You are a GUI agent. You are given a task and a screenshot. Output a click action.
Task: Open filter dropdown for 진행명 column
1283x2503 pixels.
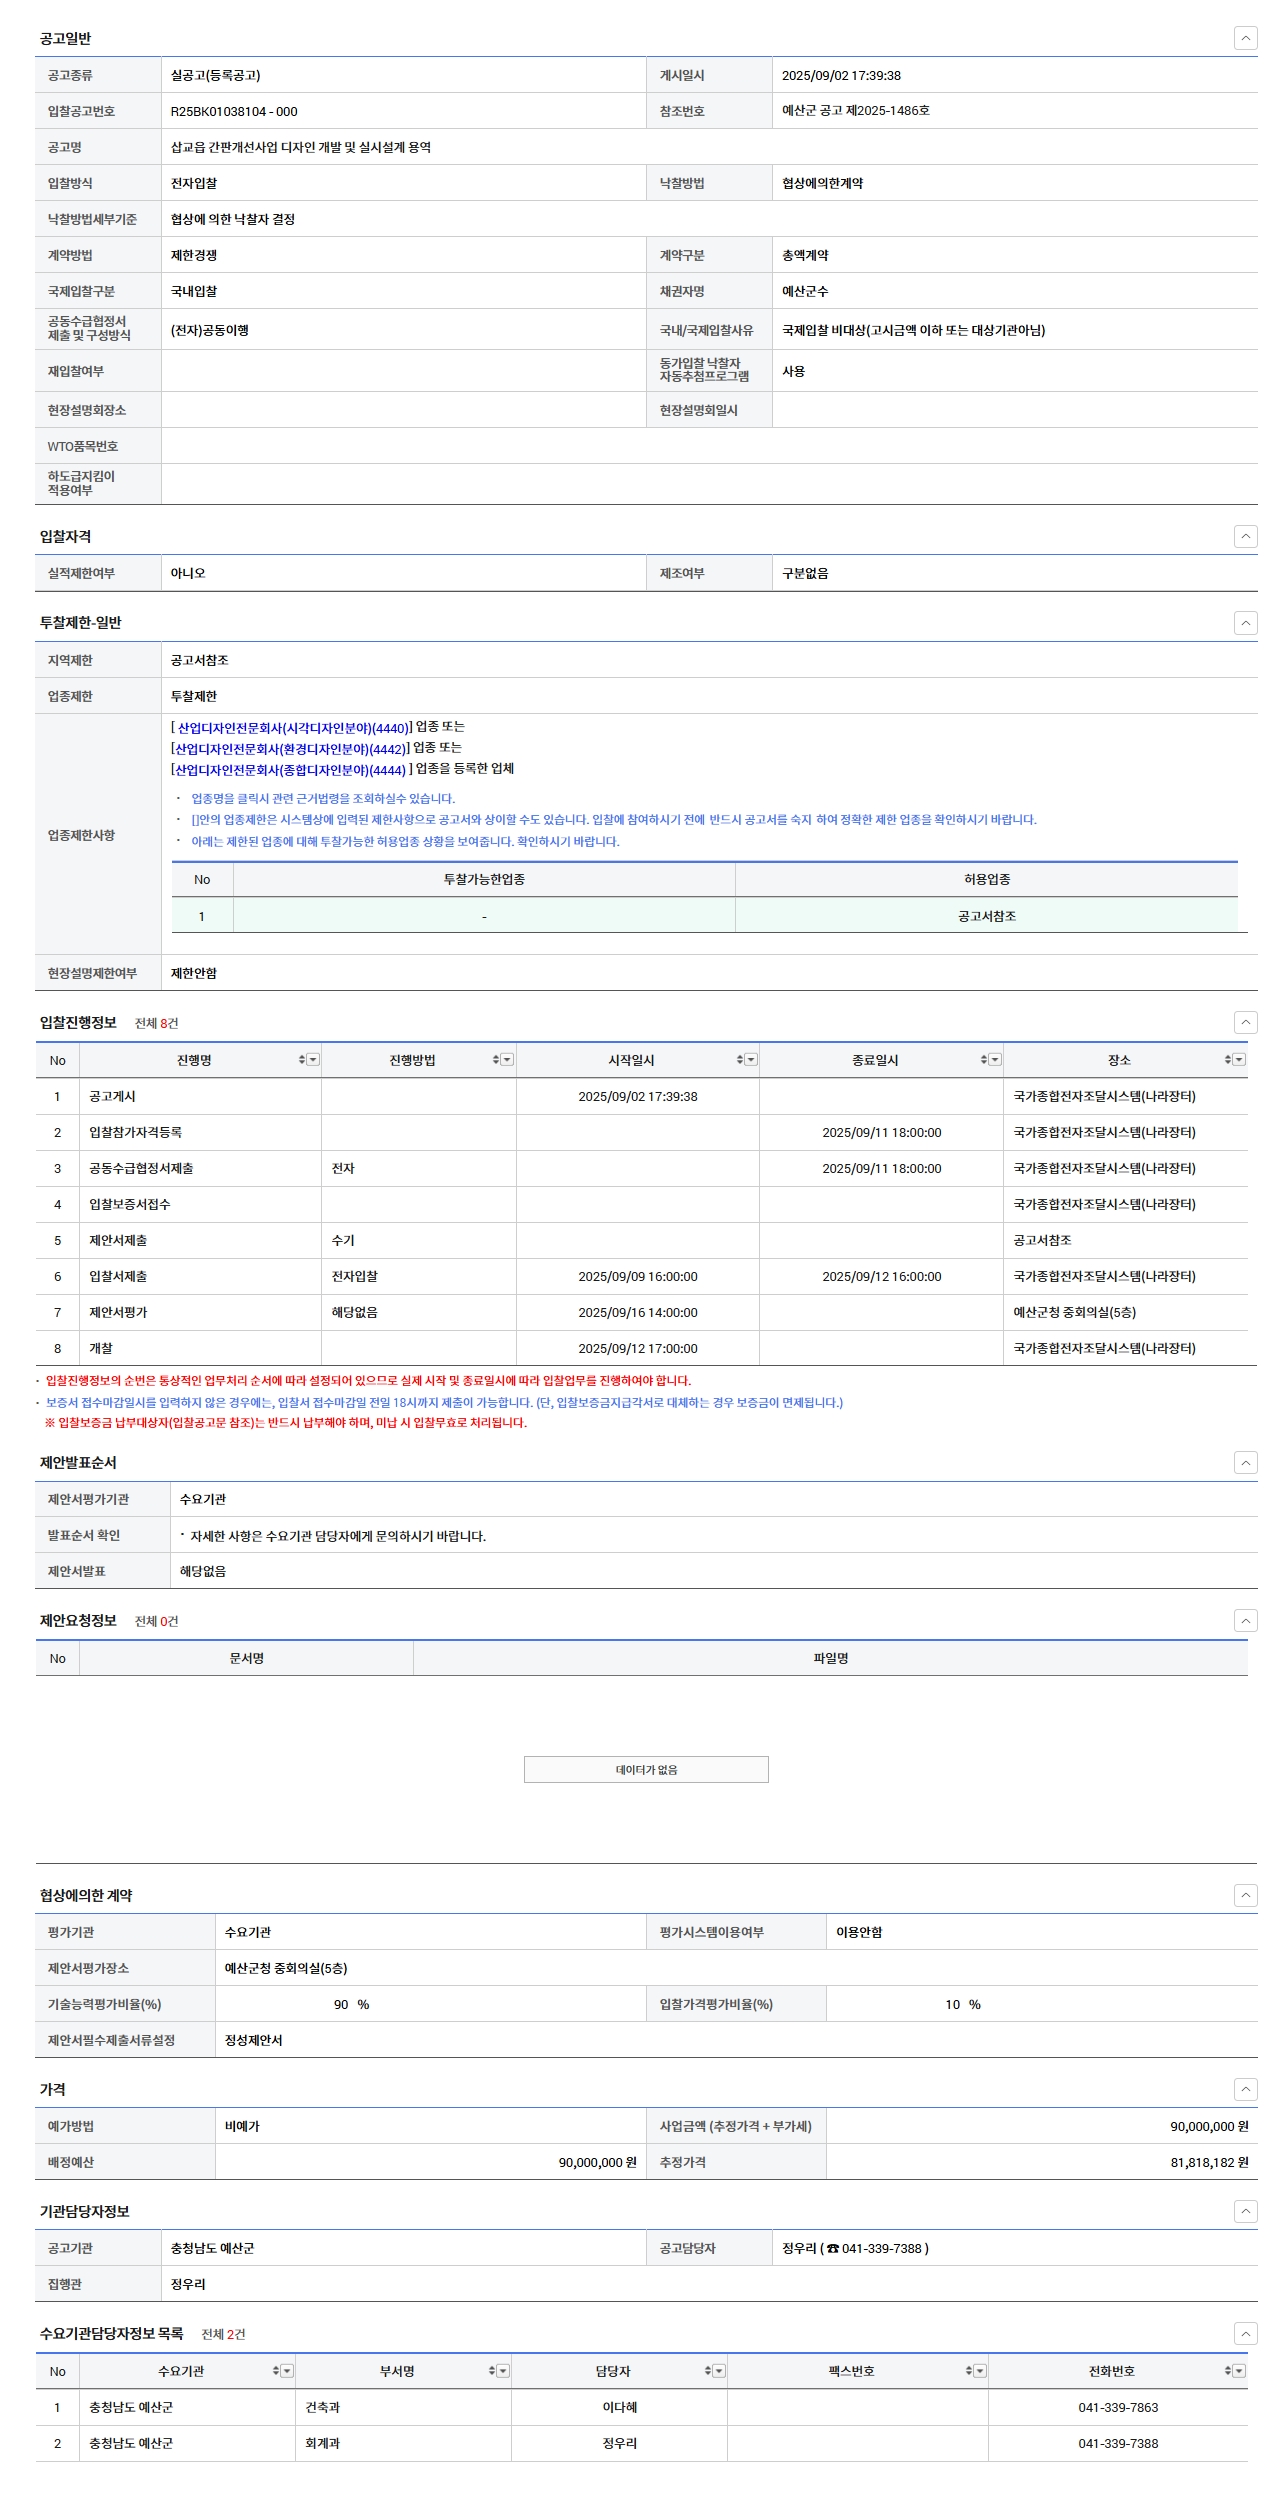tap(313, 1059)
